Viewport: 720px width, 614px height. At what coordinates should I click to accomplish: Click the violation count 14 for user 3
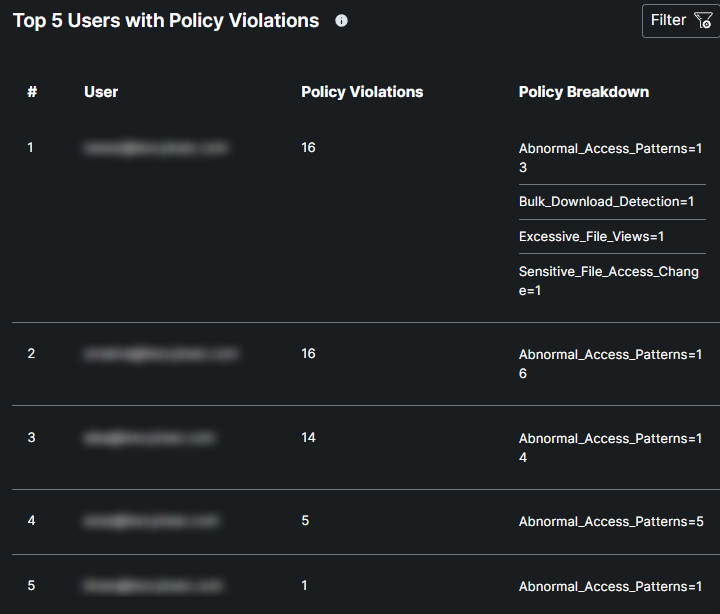click(308, 438)
